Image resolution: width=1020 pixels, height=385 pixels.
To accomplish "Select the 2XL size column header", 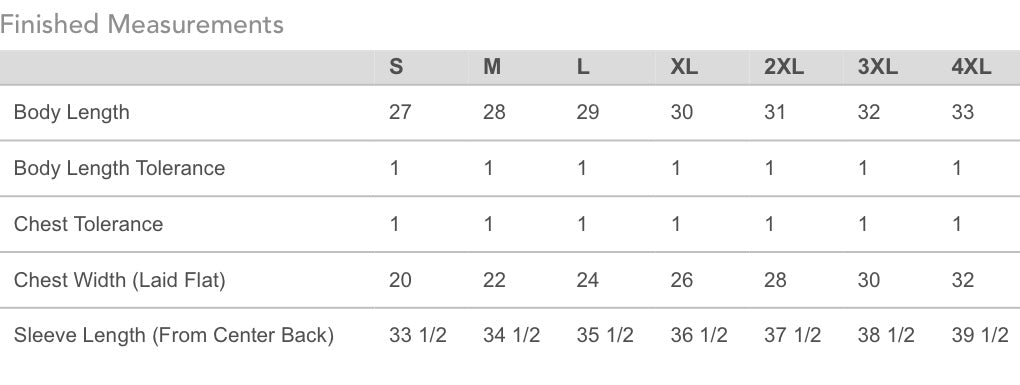I will pos(784,66).
